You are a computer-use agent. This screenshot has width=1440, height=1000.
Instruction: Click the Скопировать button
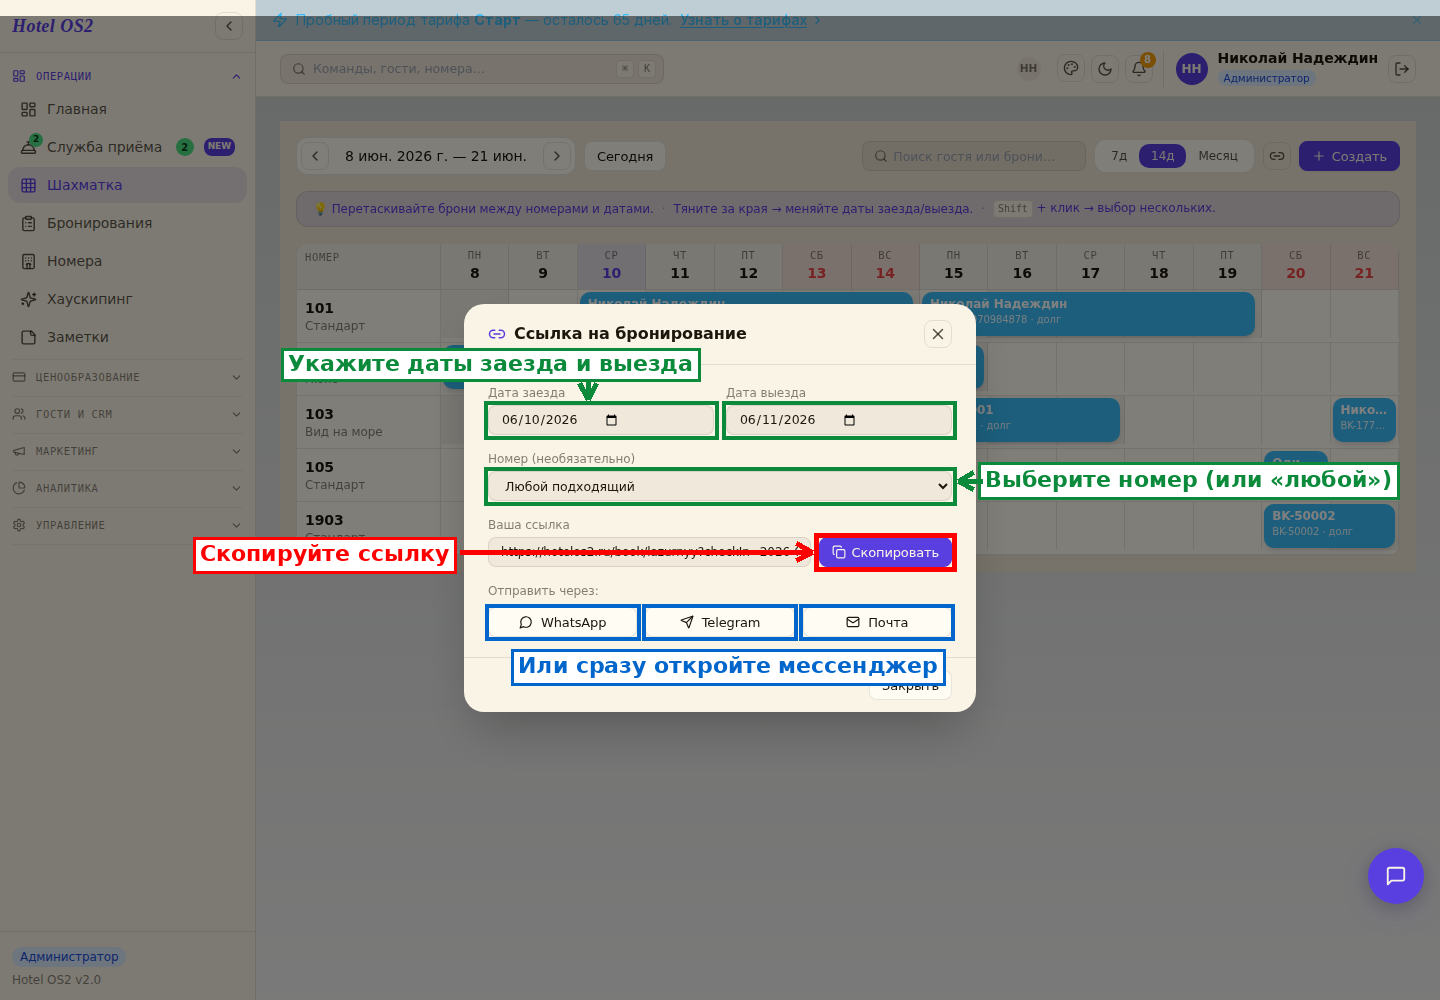[x=885, y=552]
